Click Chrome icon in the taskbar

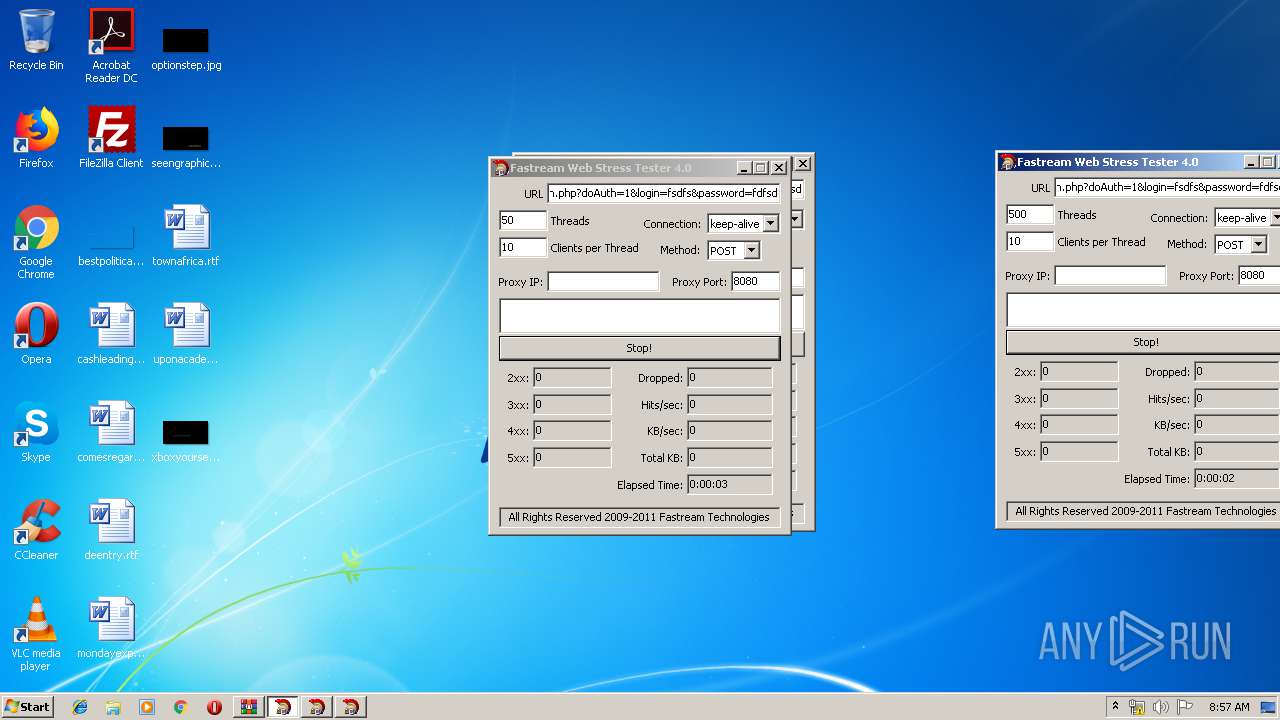(x=181, y=707)
